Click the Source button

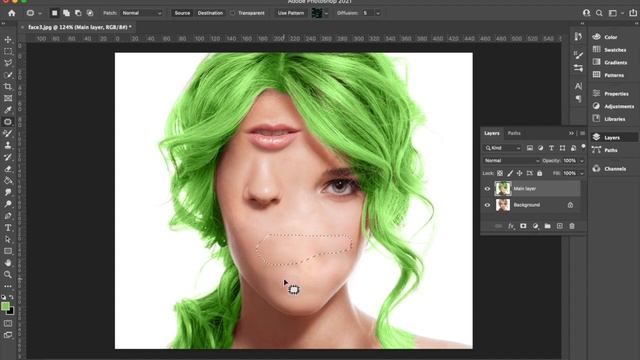pyautogui.click(x=182, y=13)
